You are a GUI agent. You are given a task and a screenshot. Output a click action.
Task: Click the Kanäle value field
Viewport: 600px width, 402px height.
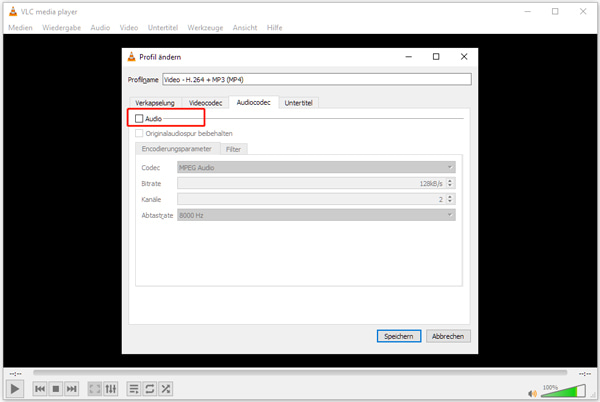[x=311, y=199]
